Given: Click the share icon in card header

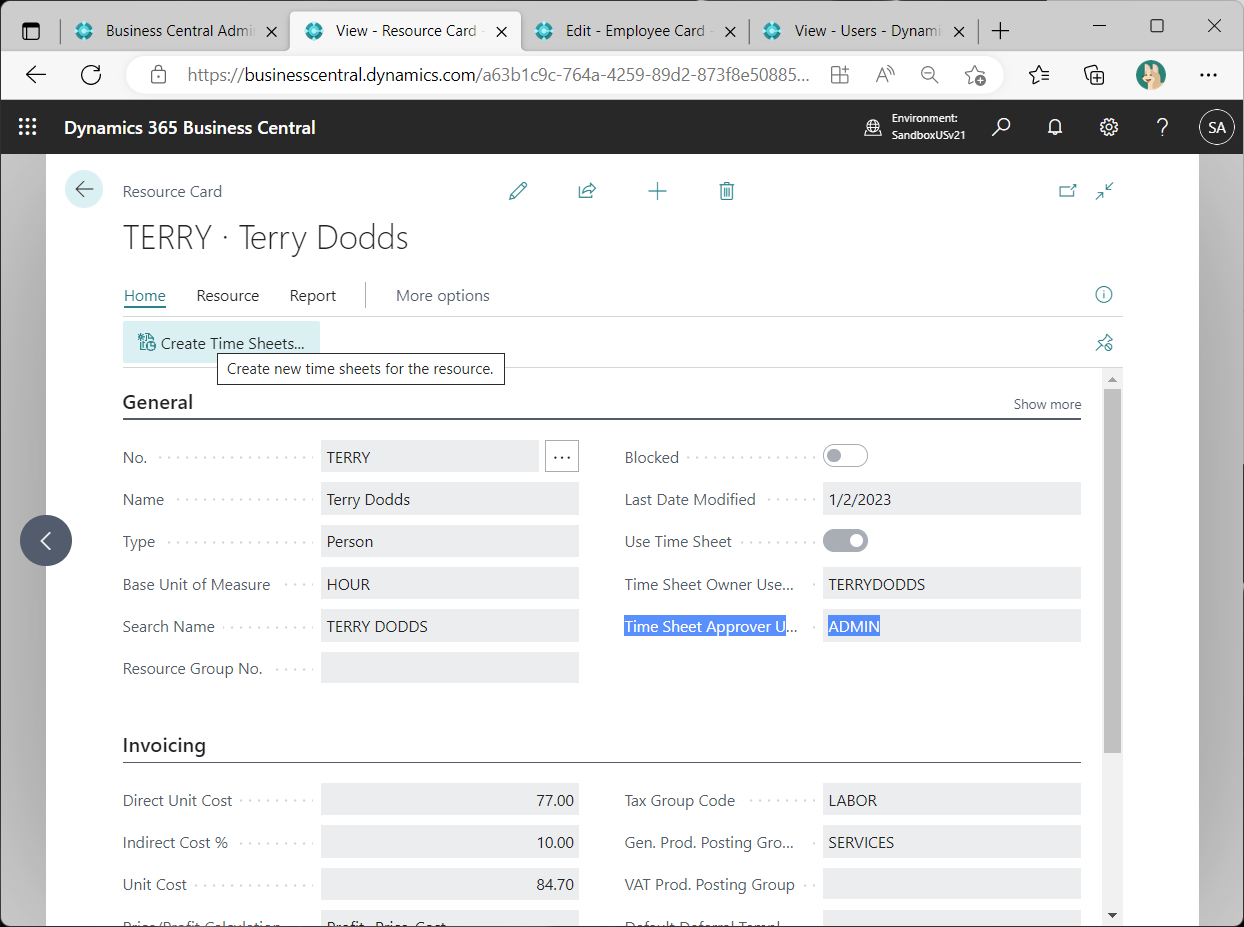Looking at the screenshot, I should [x=587, y=191].
